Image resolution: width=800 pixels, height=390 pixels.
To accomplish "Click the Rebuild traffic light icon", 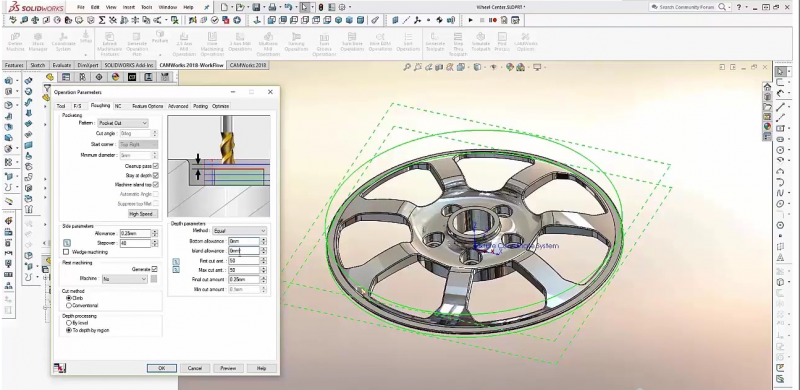I will pyautogui.click(x=320, y=7).
